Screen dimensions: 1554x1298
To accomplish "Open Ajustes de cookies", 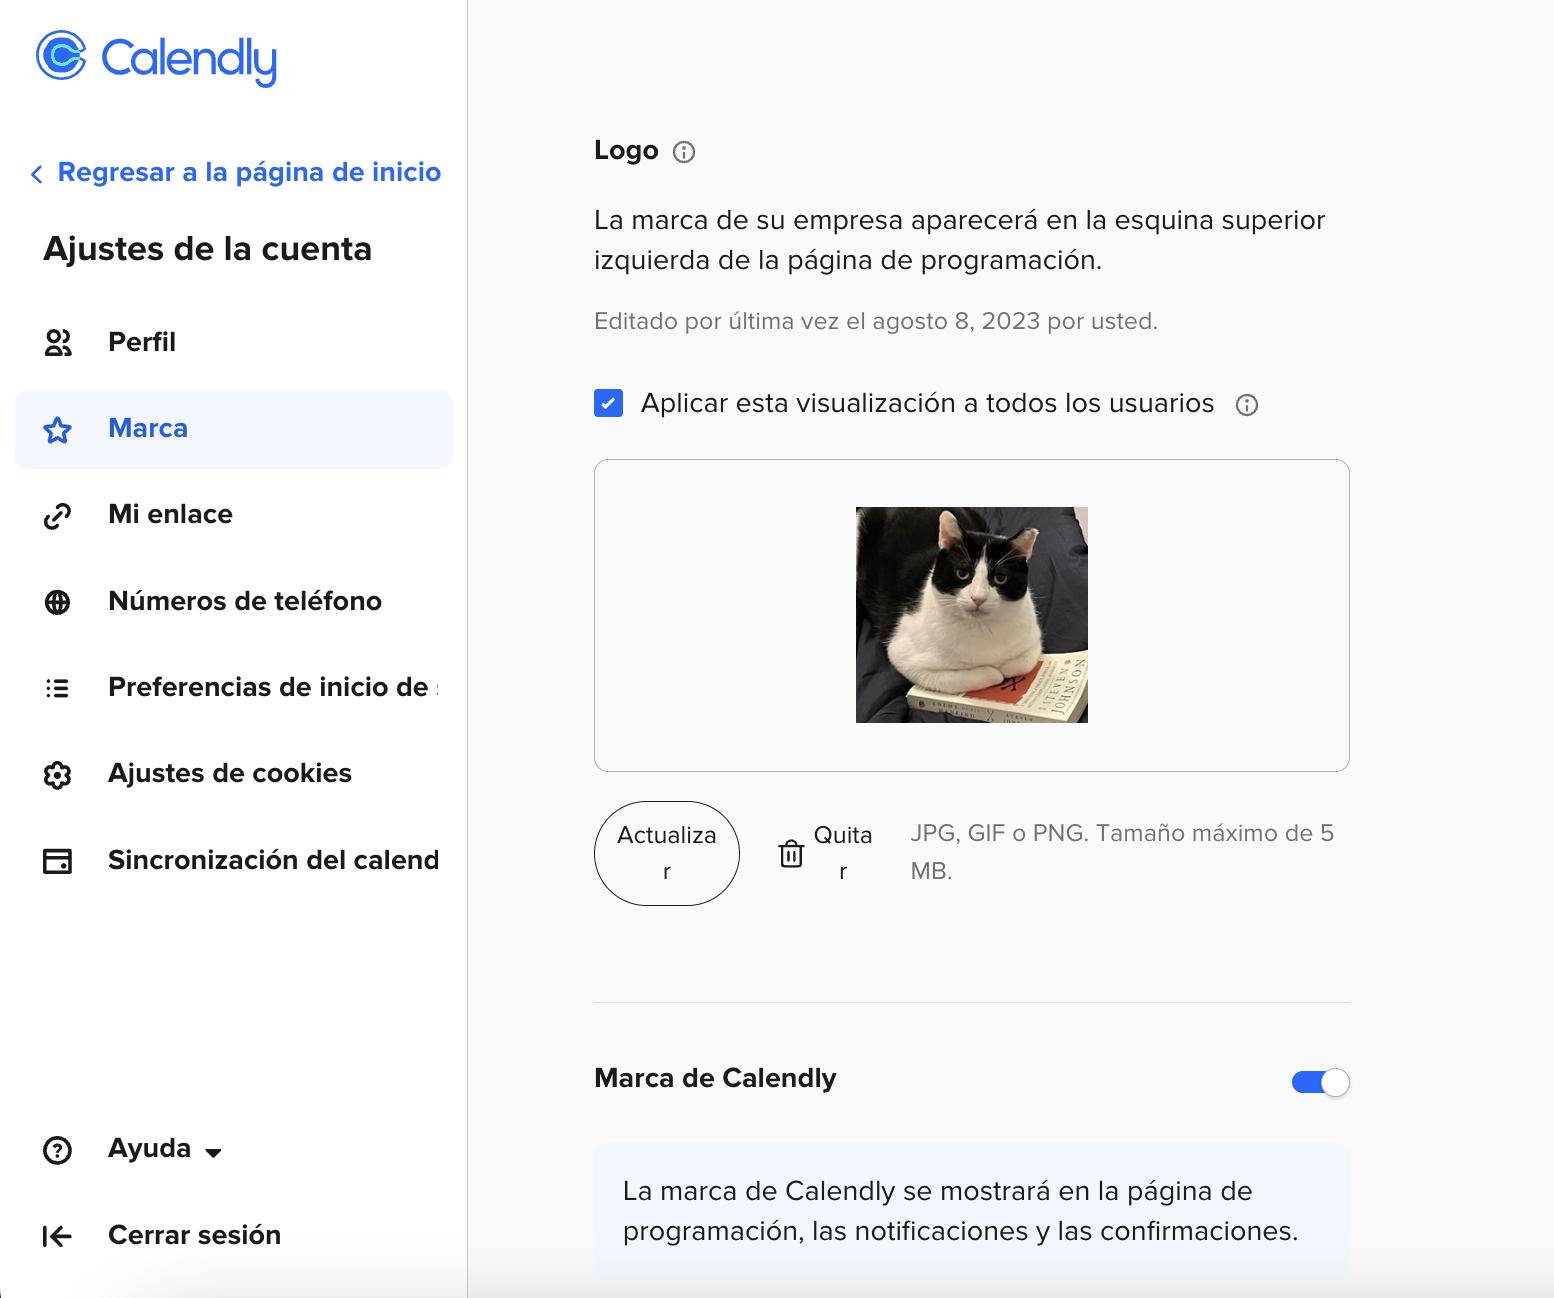I will pos(233,774).
